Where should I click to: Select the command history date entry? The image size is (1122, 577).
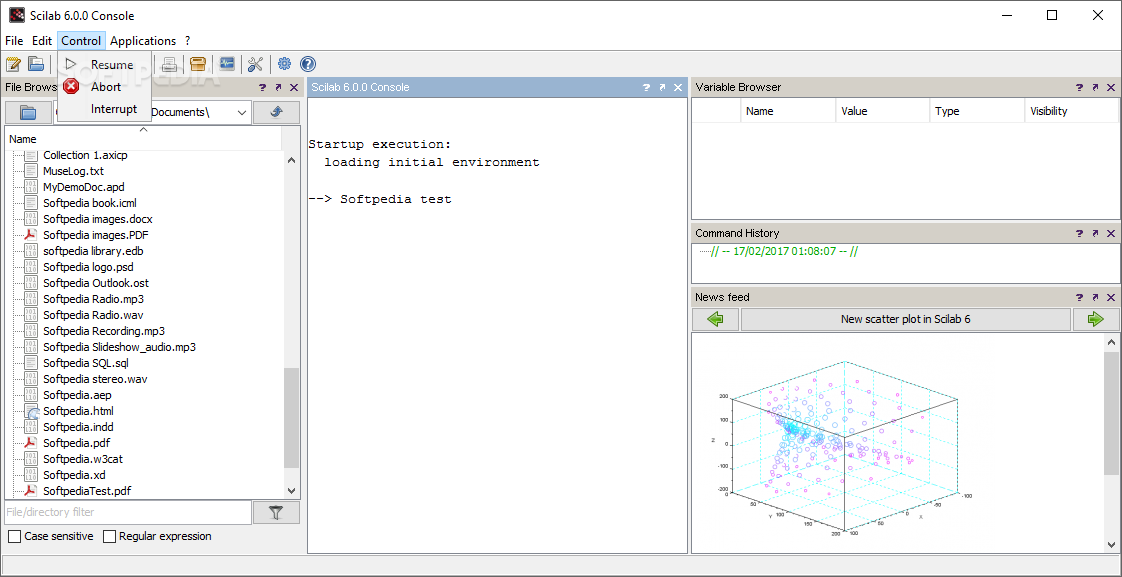click(784, 251)
